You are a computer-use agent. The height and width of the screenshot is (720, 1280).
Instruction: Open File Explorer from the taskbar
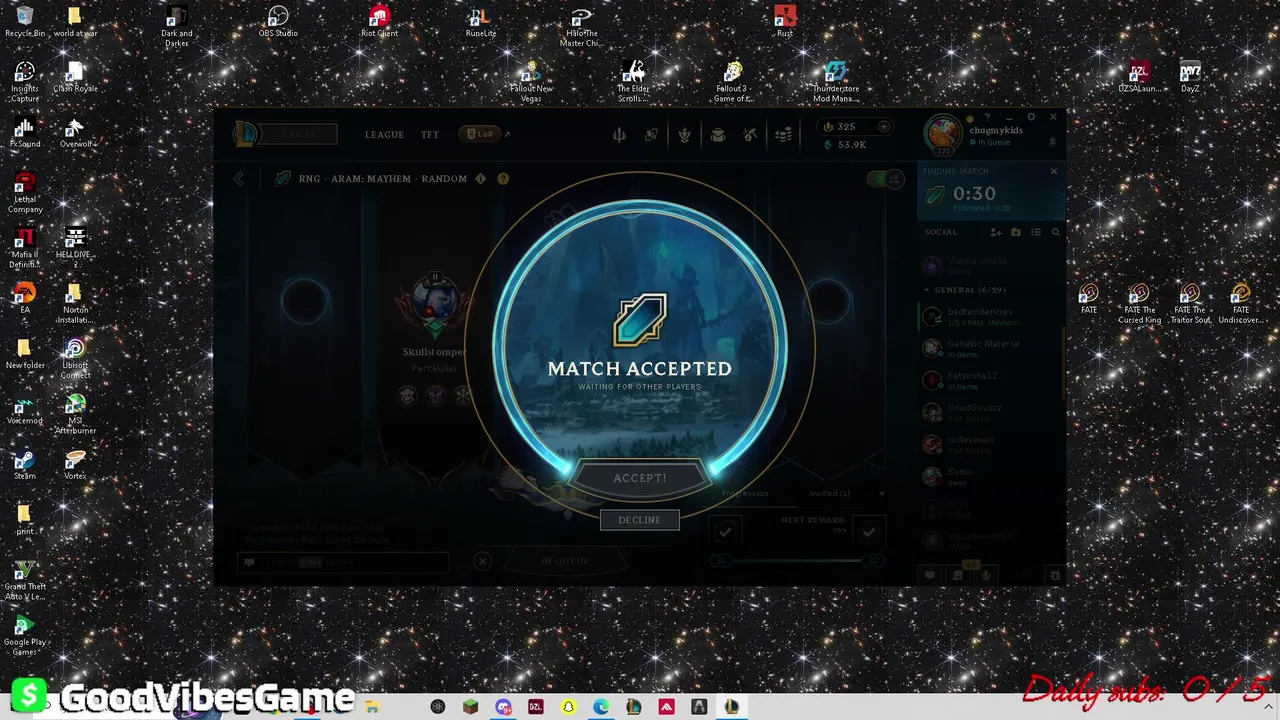[x=372, y=707]
